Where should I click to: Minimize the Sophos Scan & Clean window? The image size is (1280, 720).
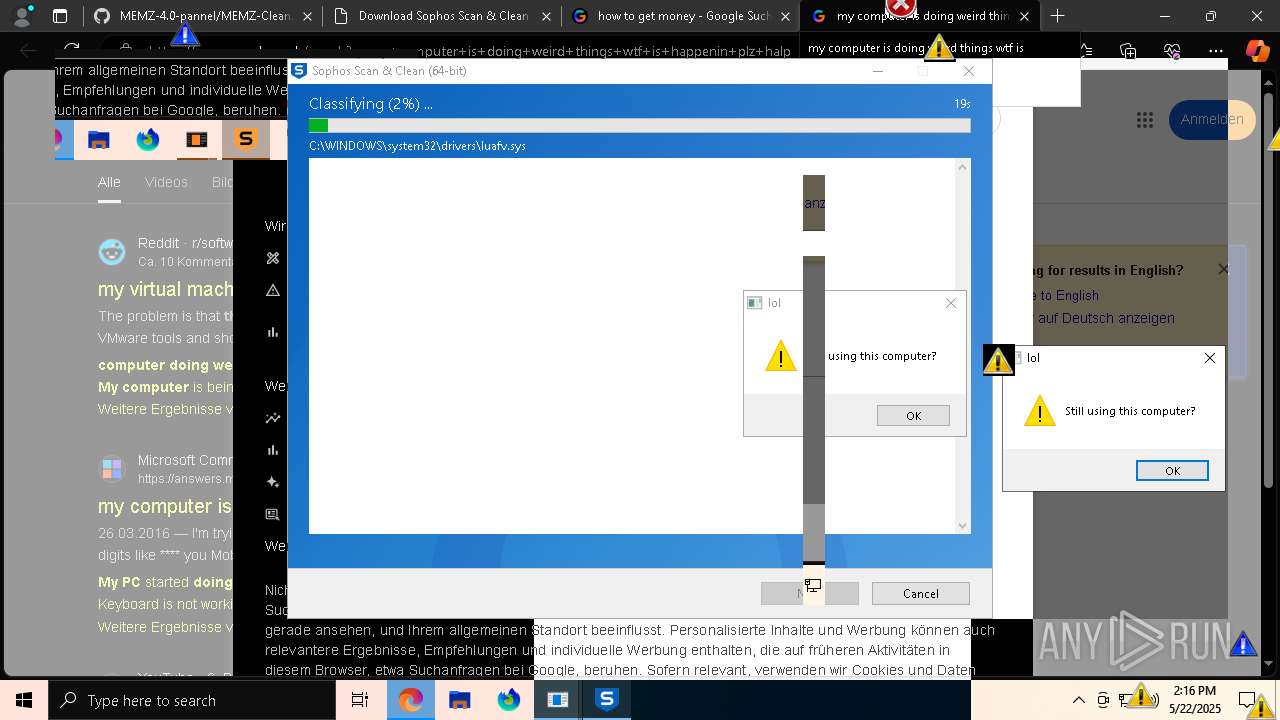click(877, 71)
